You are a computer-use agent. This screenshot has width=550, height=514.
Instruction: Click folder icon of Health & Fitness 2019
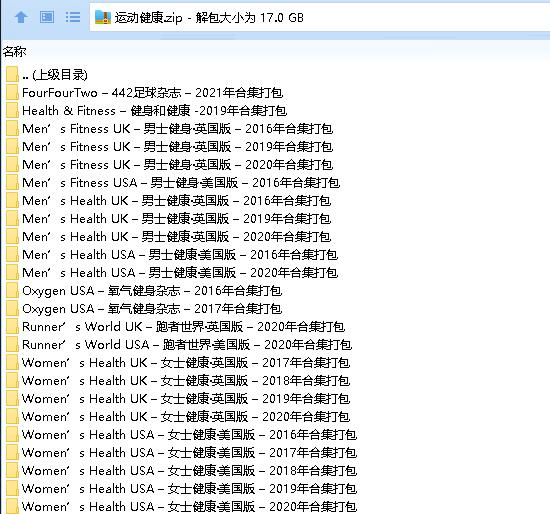[12, 111]
